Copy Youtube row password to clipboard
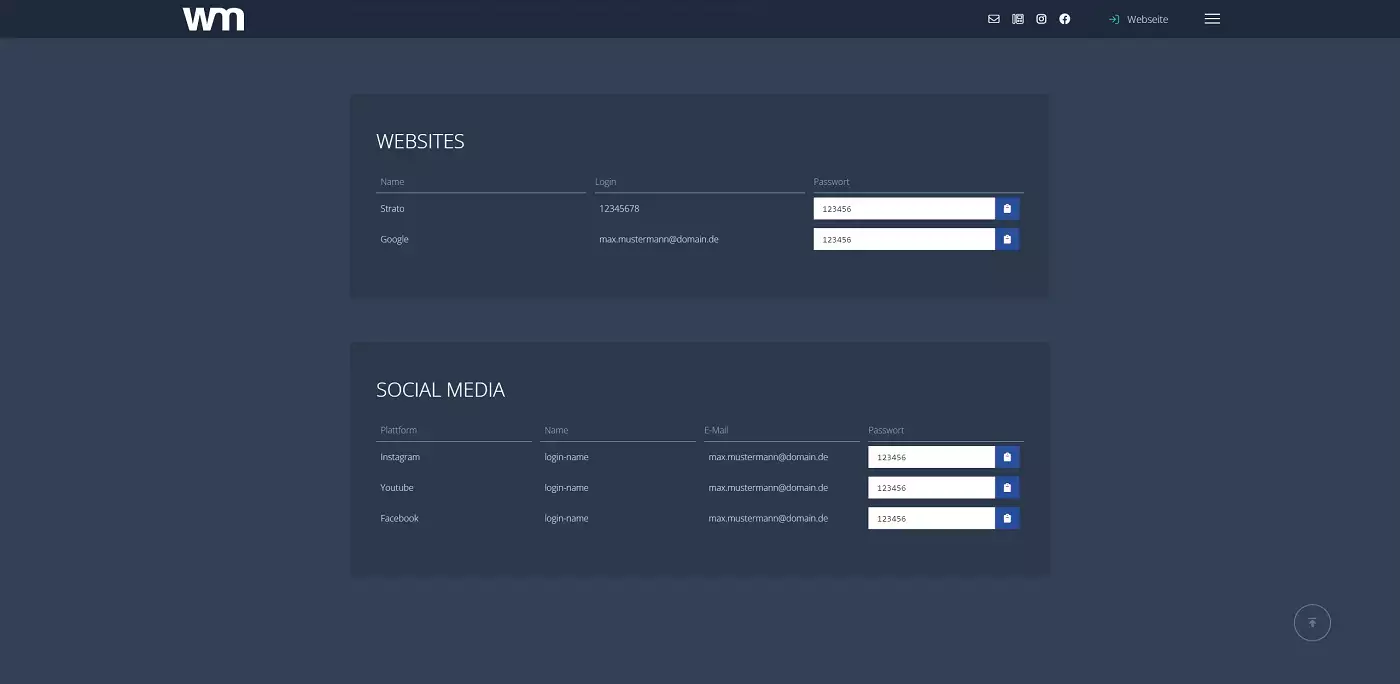This screenshot has width=1400, height=684. (x=1007, y=488)
